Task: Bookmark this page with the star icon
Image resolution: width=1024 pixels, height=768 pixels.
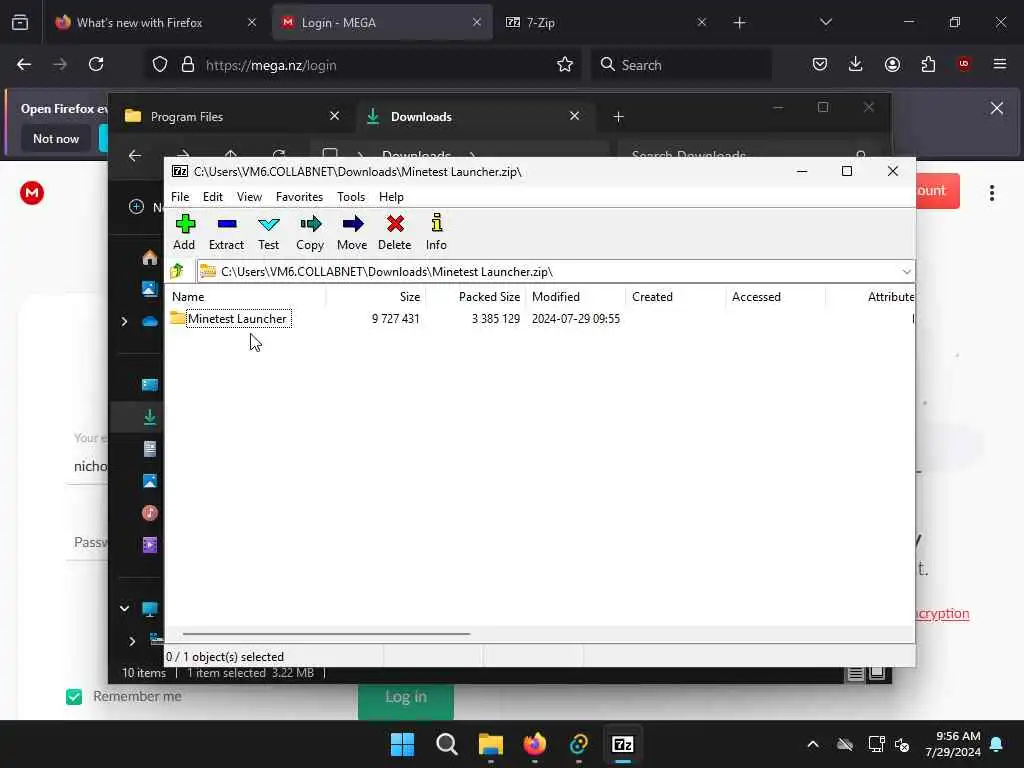Action: pos(565,65)
